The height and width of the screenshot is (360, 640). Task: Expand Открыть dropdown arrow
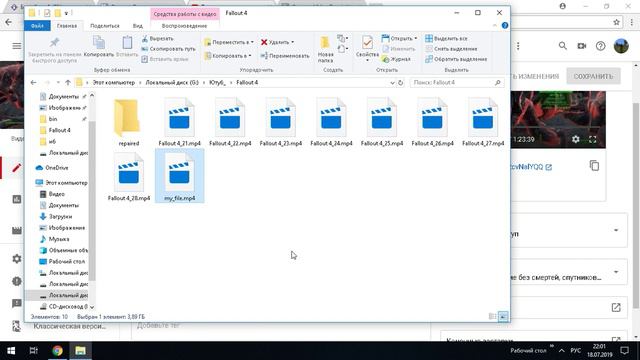416,38
